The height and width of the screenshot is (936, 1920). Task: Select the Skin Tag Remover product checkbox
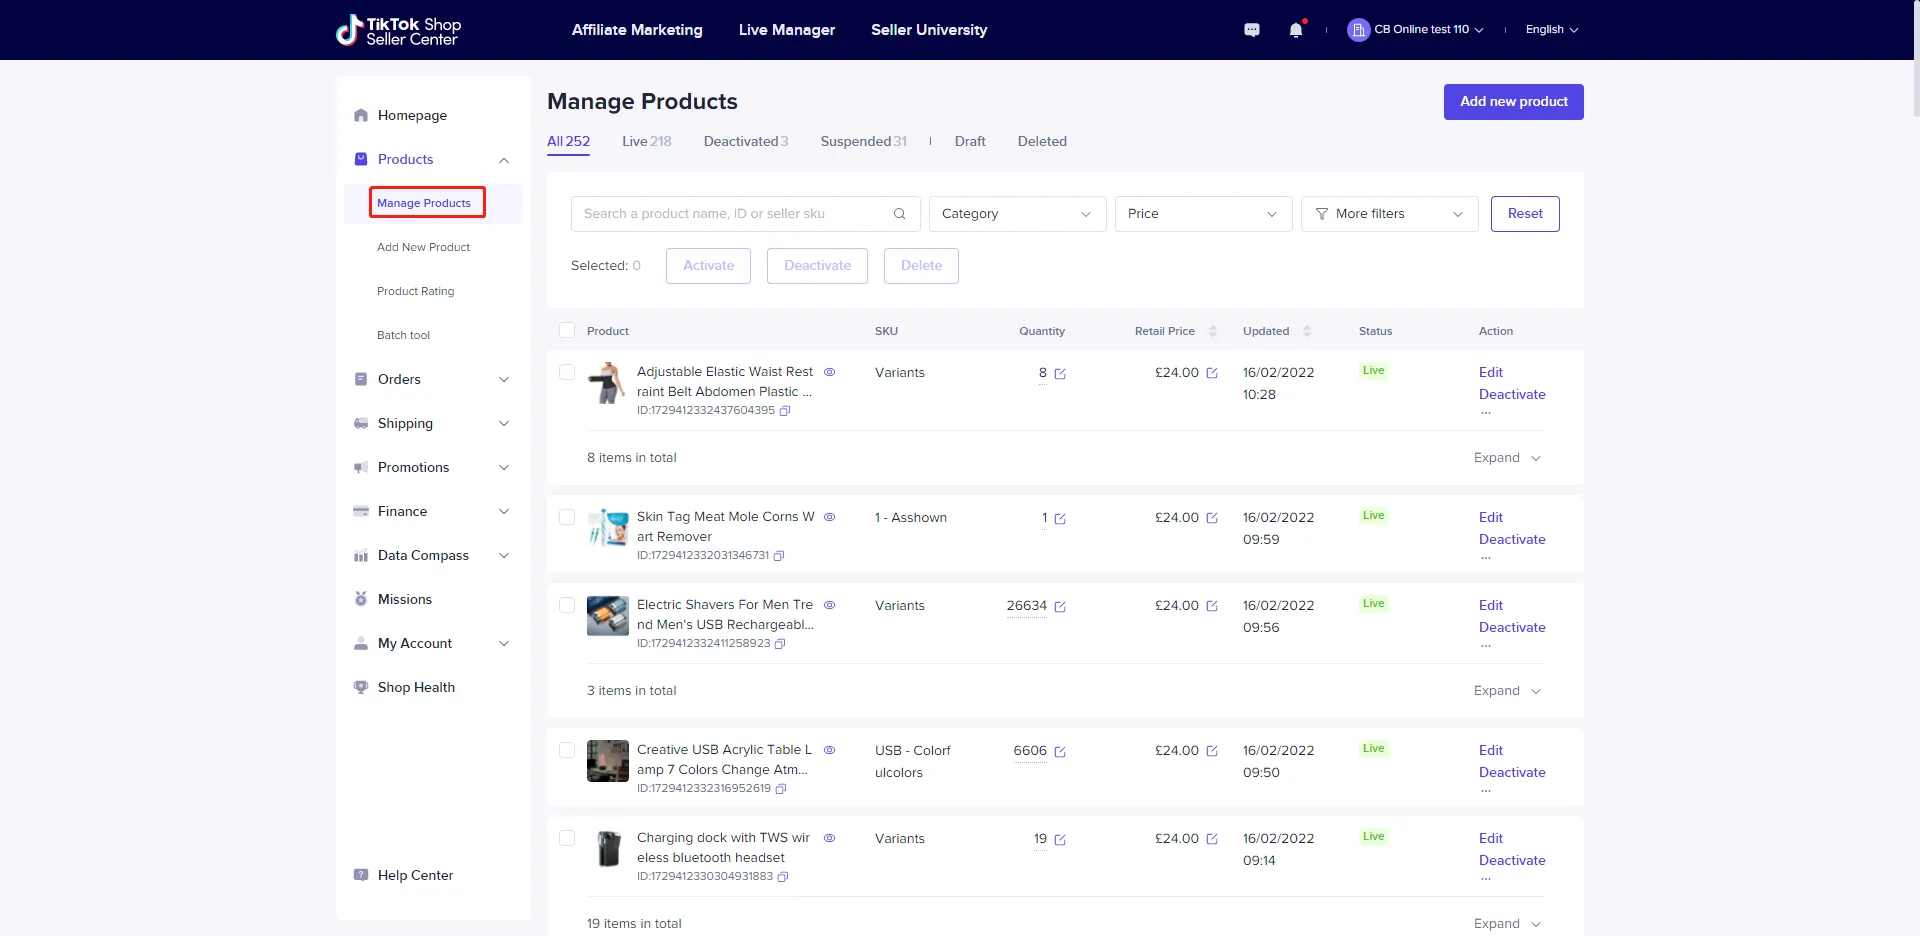pyautogui.click(x=567, y=517)
